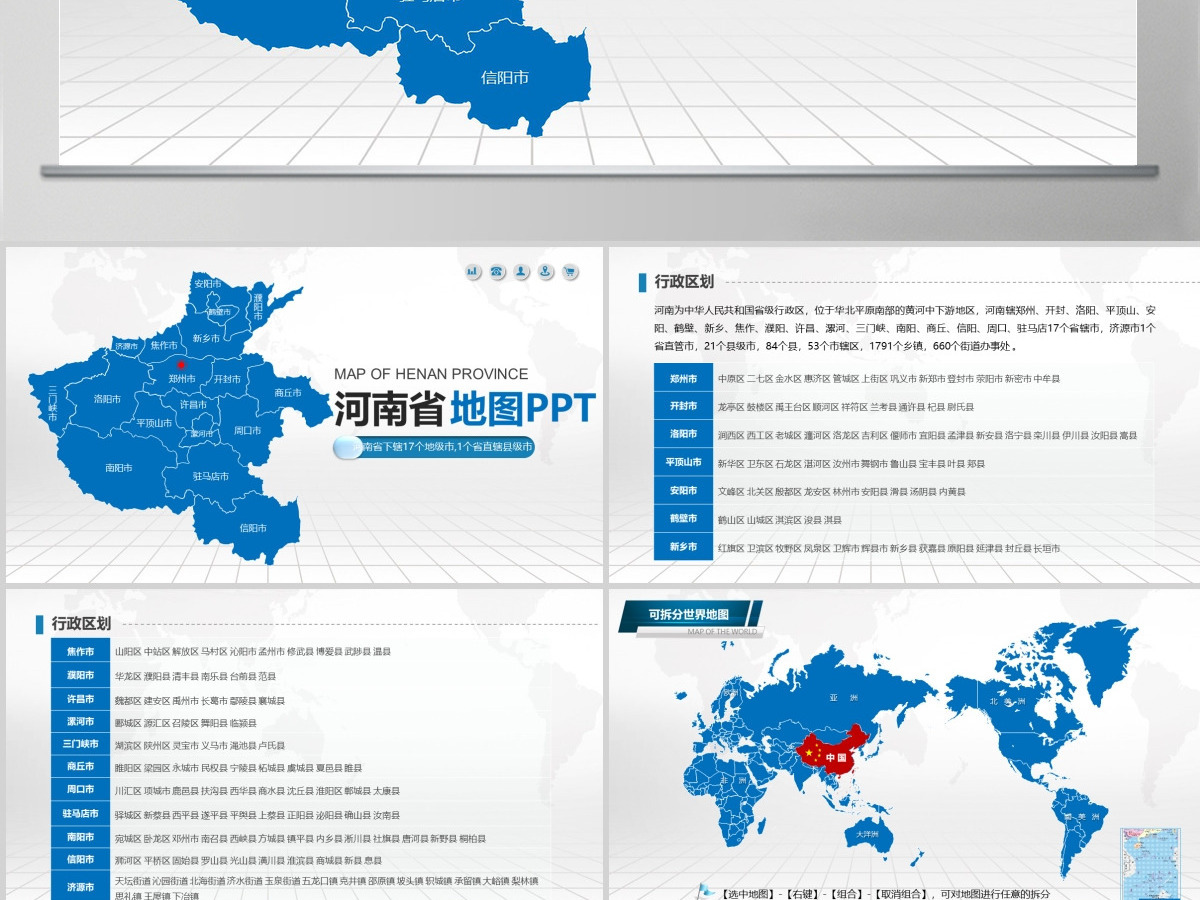This screenshot has width=1200, height=900.
Task: Click the 三门峡市 blue table header cell
Action: [80, 744]
